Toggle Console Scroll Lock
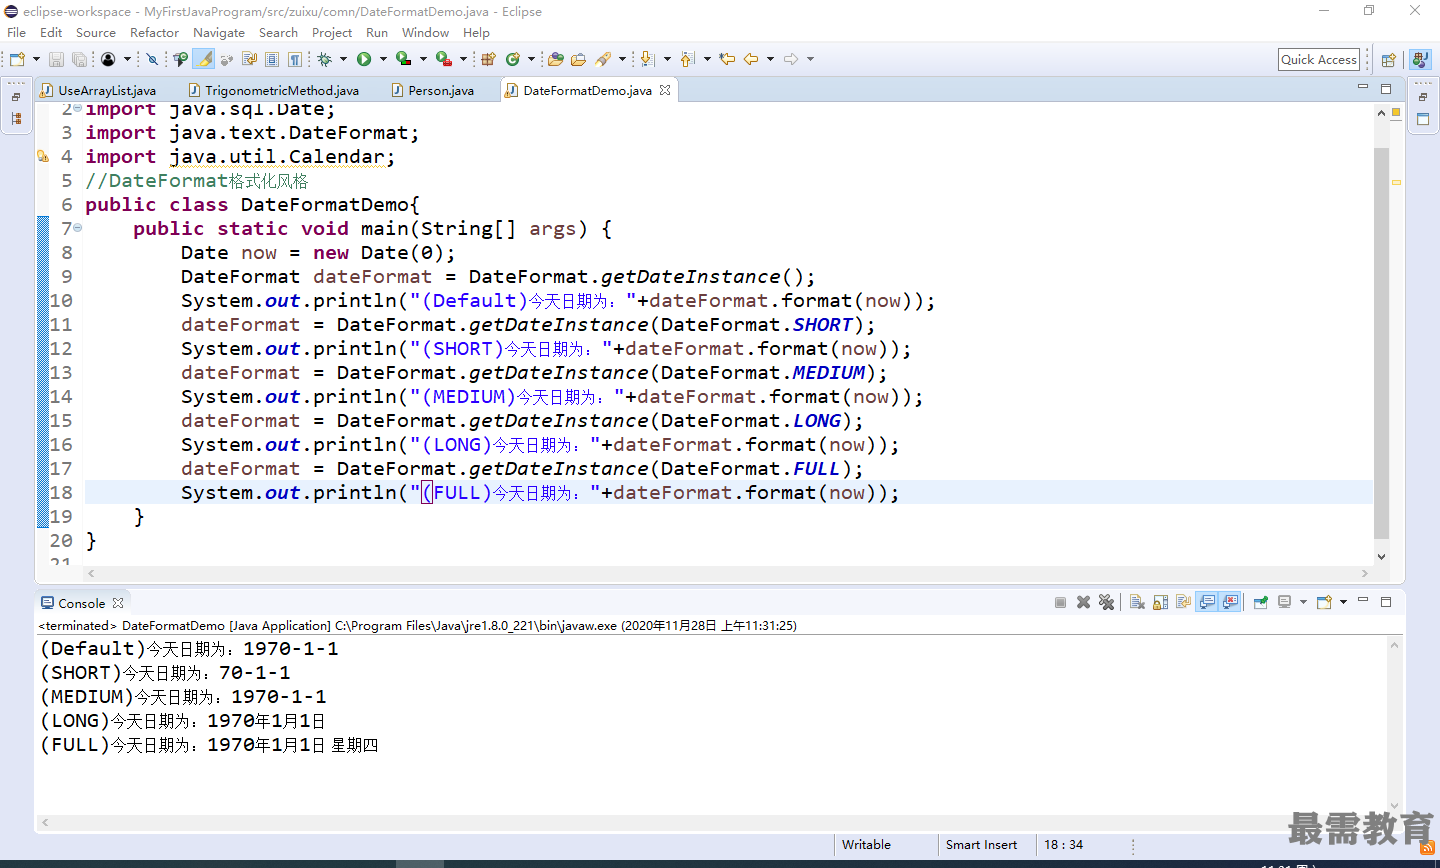This screenshot has width=1440, height=868. (x=1160, y=602)
